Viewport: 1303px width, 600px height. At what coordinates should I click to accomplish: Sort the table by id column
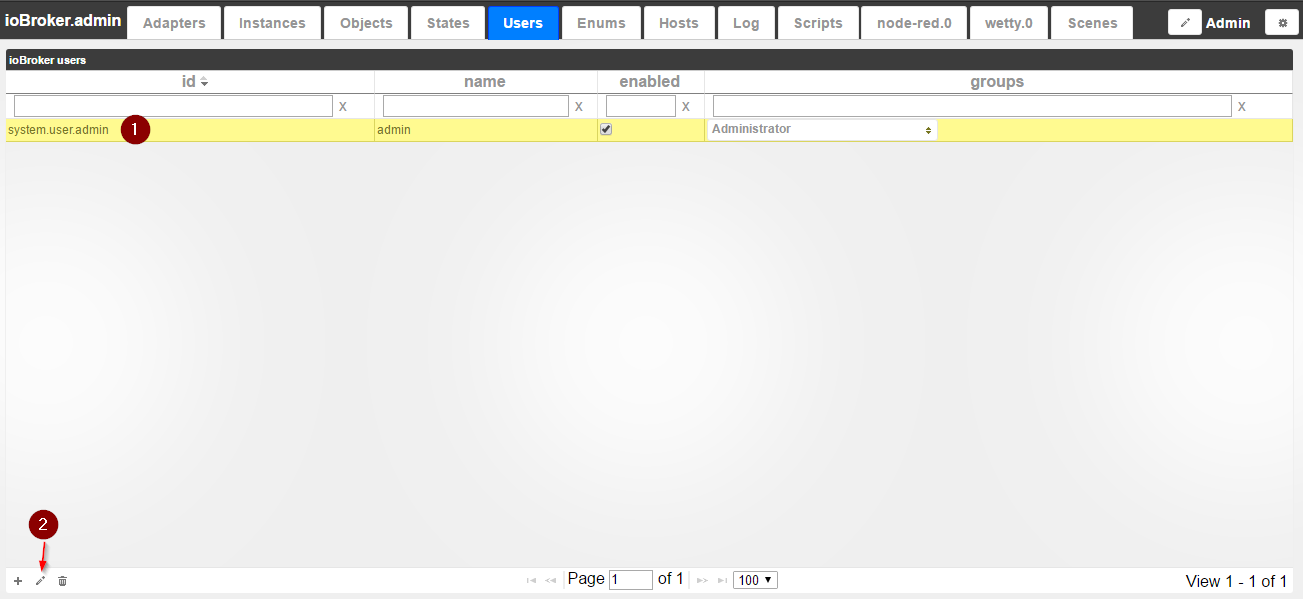pyautogui.click(x=189, y=82)
